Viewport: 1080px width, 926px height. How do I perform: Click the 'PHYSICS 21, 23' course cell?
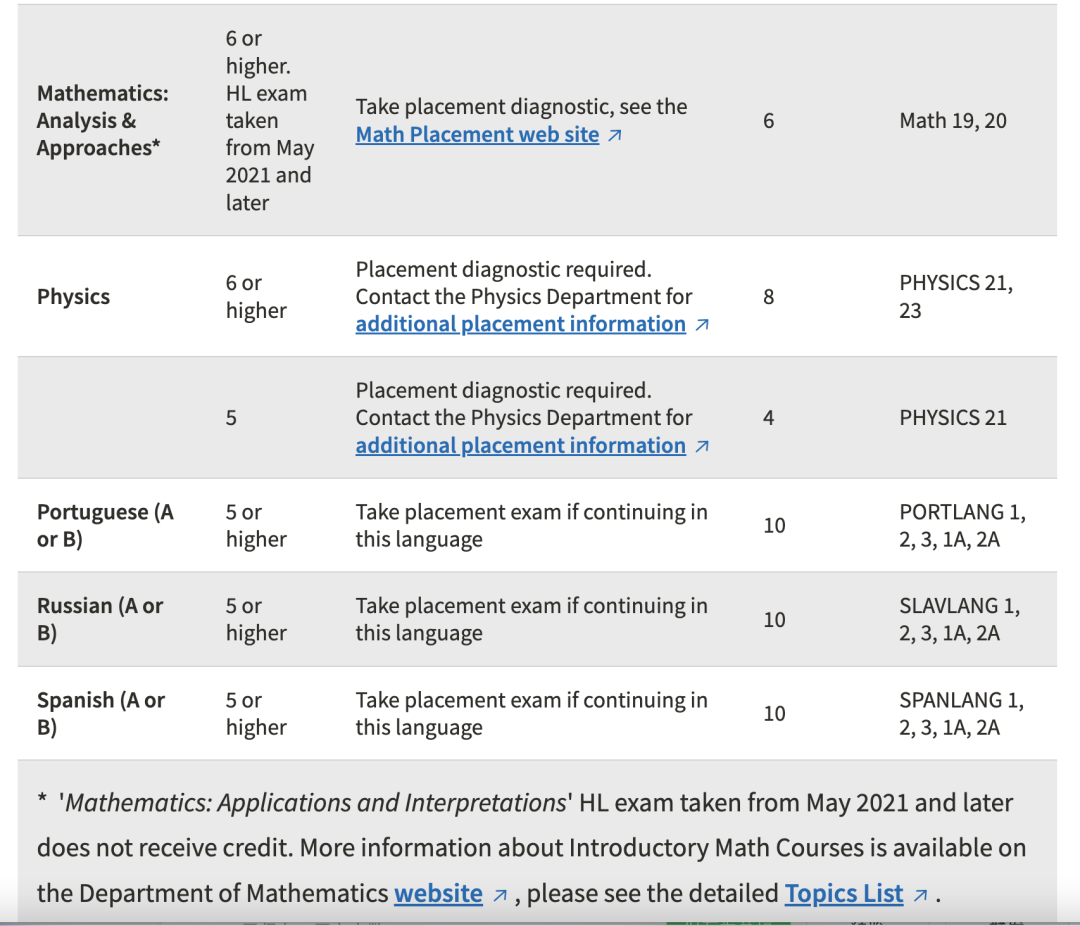[x=956, y=296]
